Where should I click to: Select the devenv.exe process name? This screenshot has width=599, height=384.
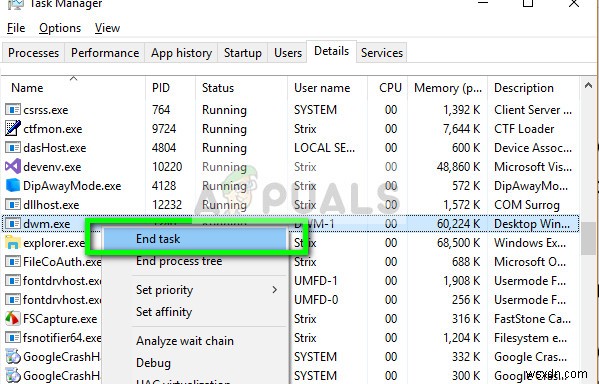point(52,167)
